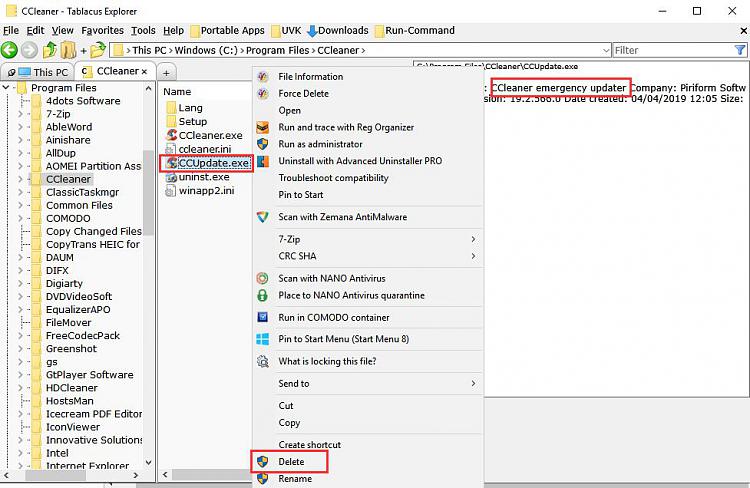Open the View menu
Viewport: 750px width, 488px height.
(63, 31)
